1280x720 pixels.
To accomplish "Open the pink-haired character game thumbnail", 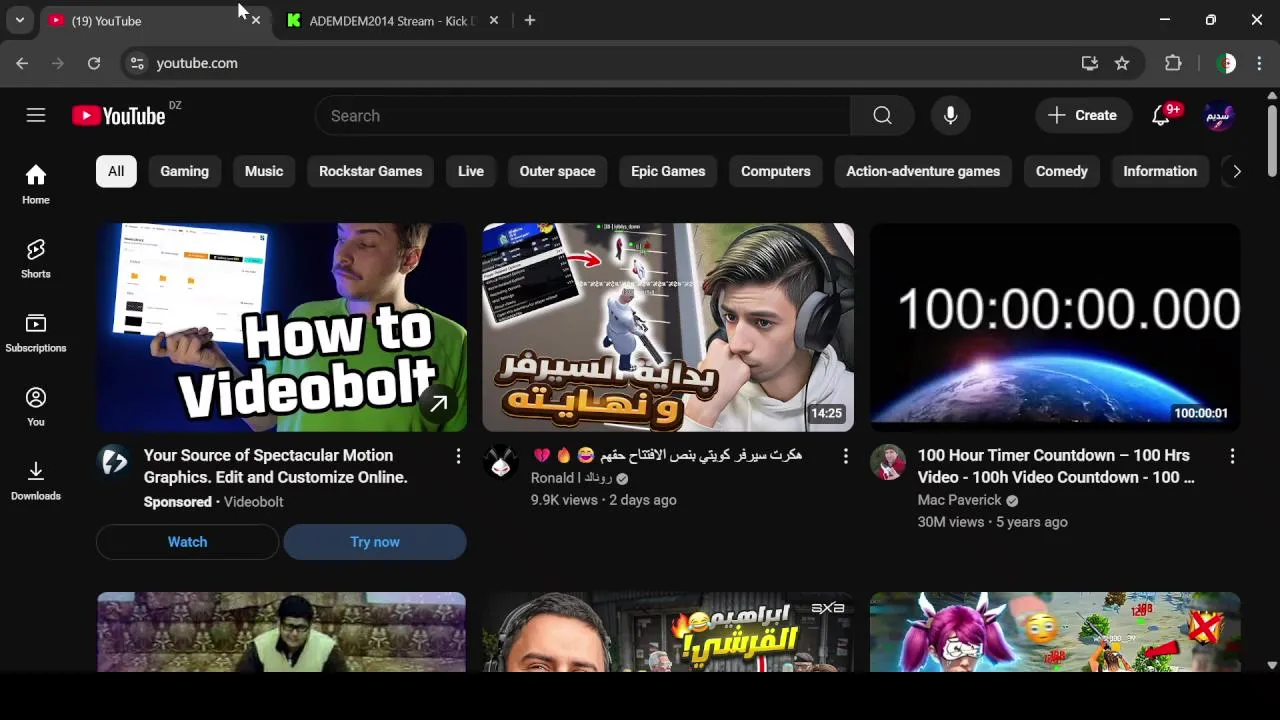I will (x=1055, y=632).
